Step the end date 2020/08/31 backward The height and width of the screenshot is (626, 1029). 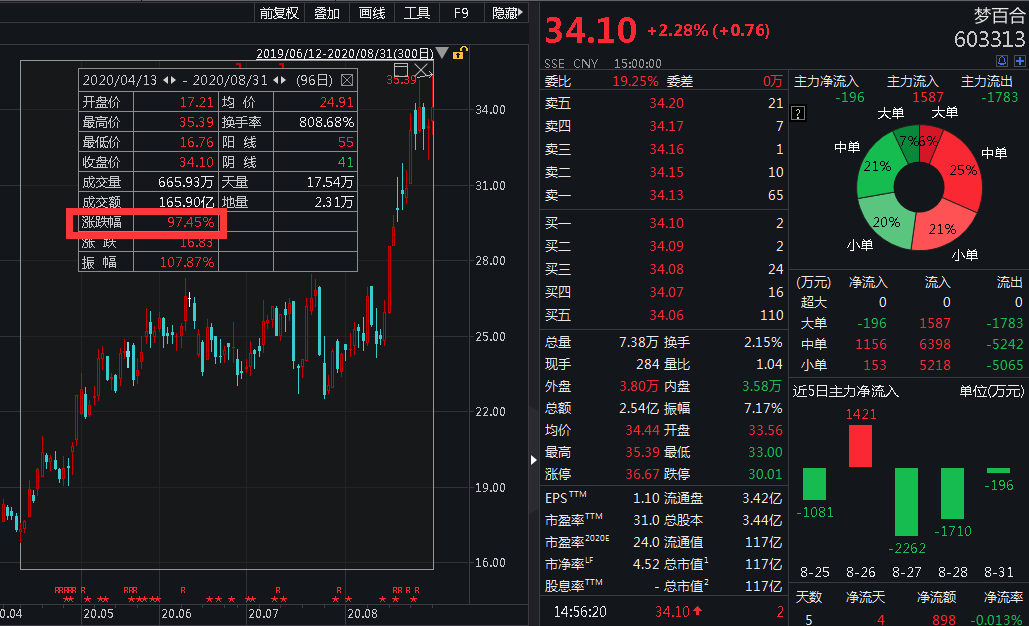tap(276, 80)
